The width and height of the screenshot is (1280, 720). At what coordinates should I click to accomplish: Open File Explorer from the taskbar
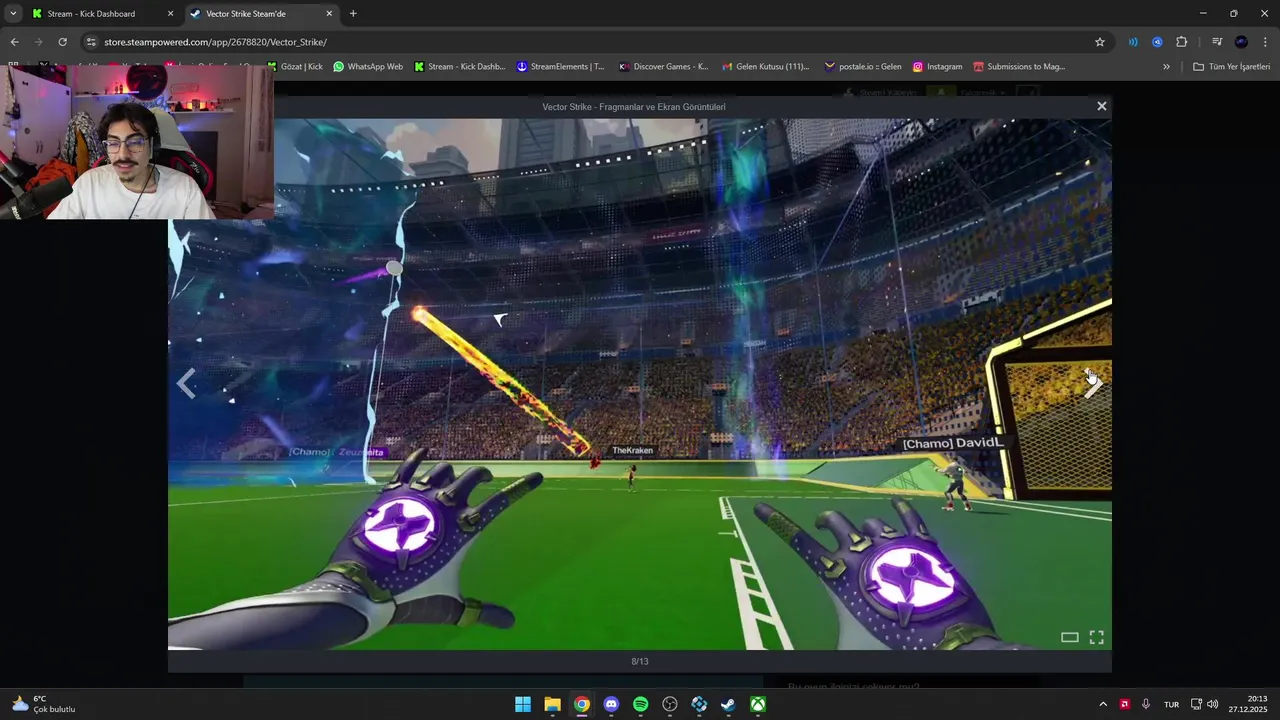click(x=552, y=704)
